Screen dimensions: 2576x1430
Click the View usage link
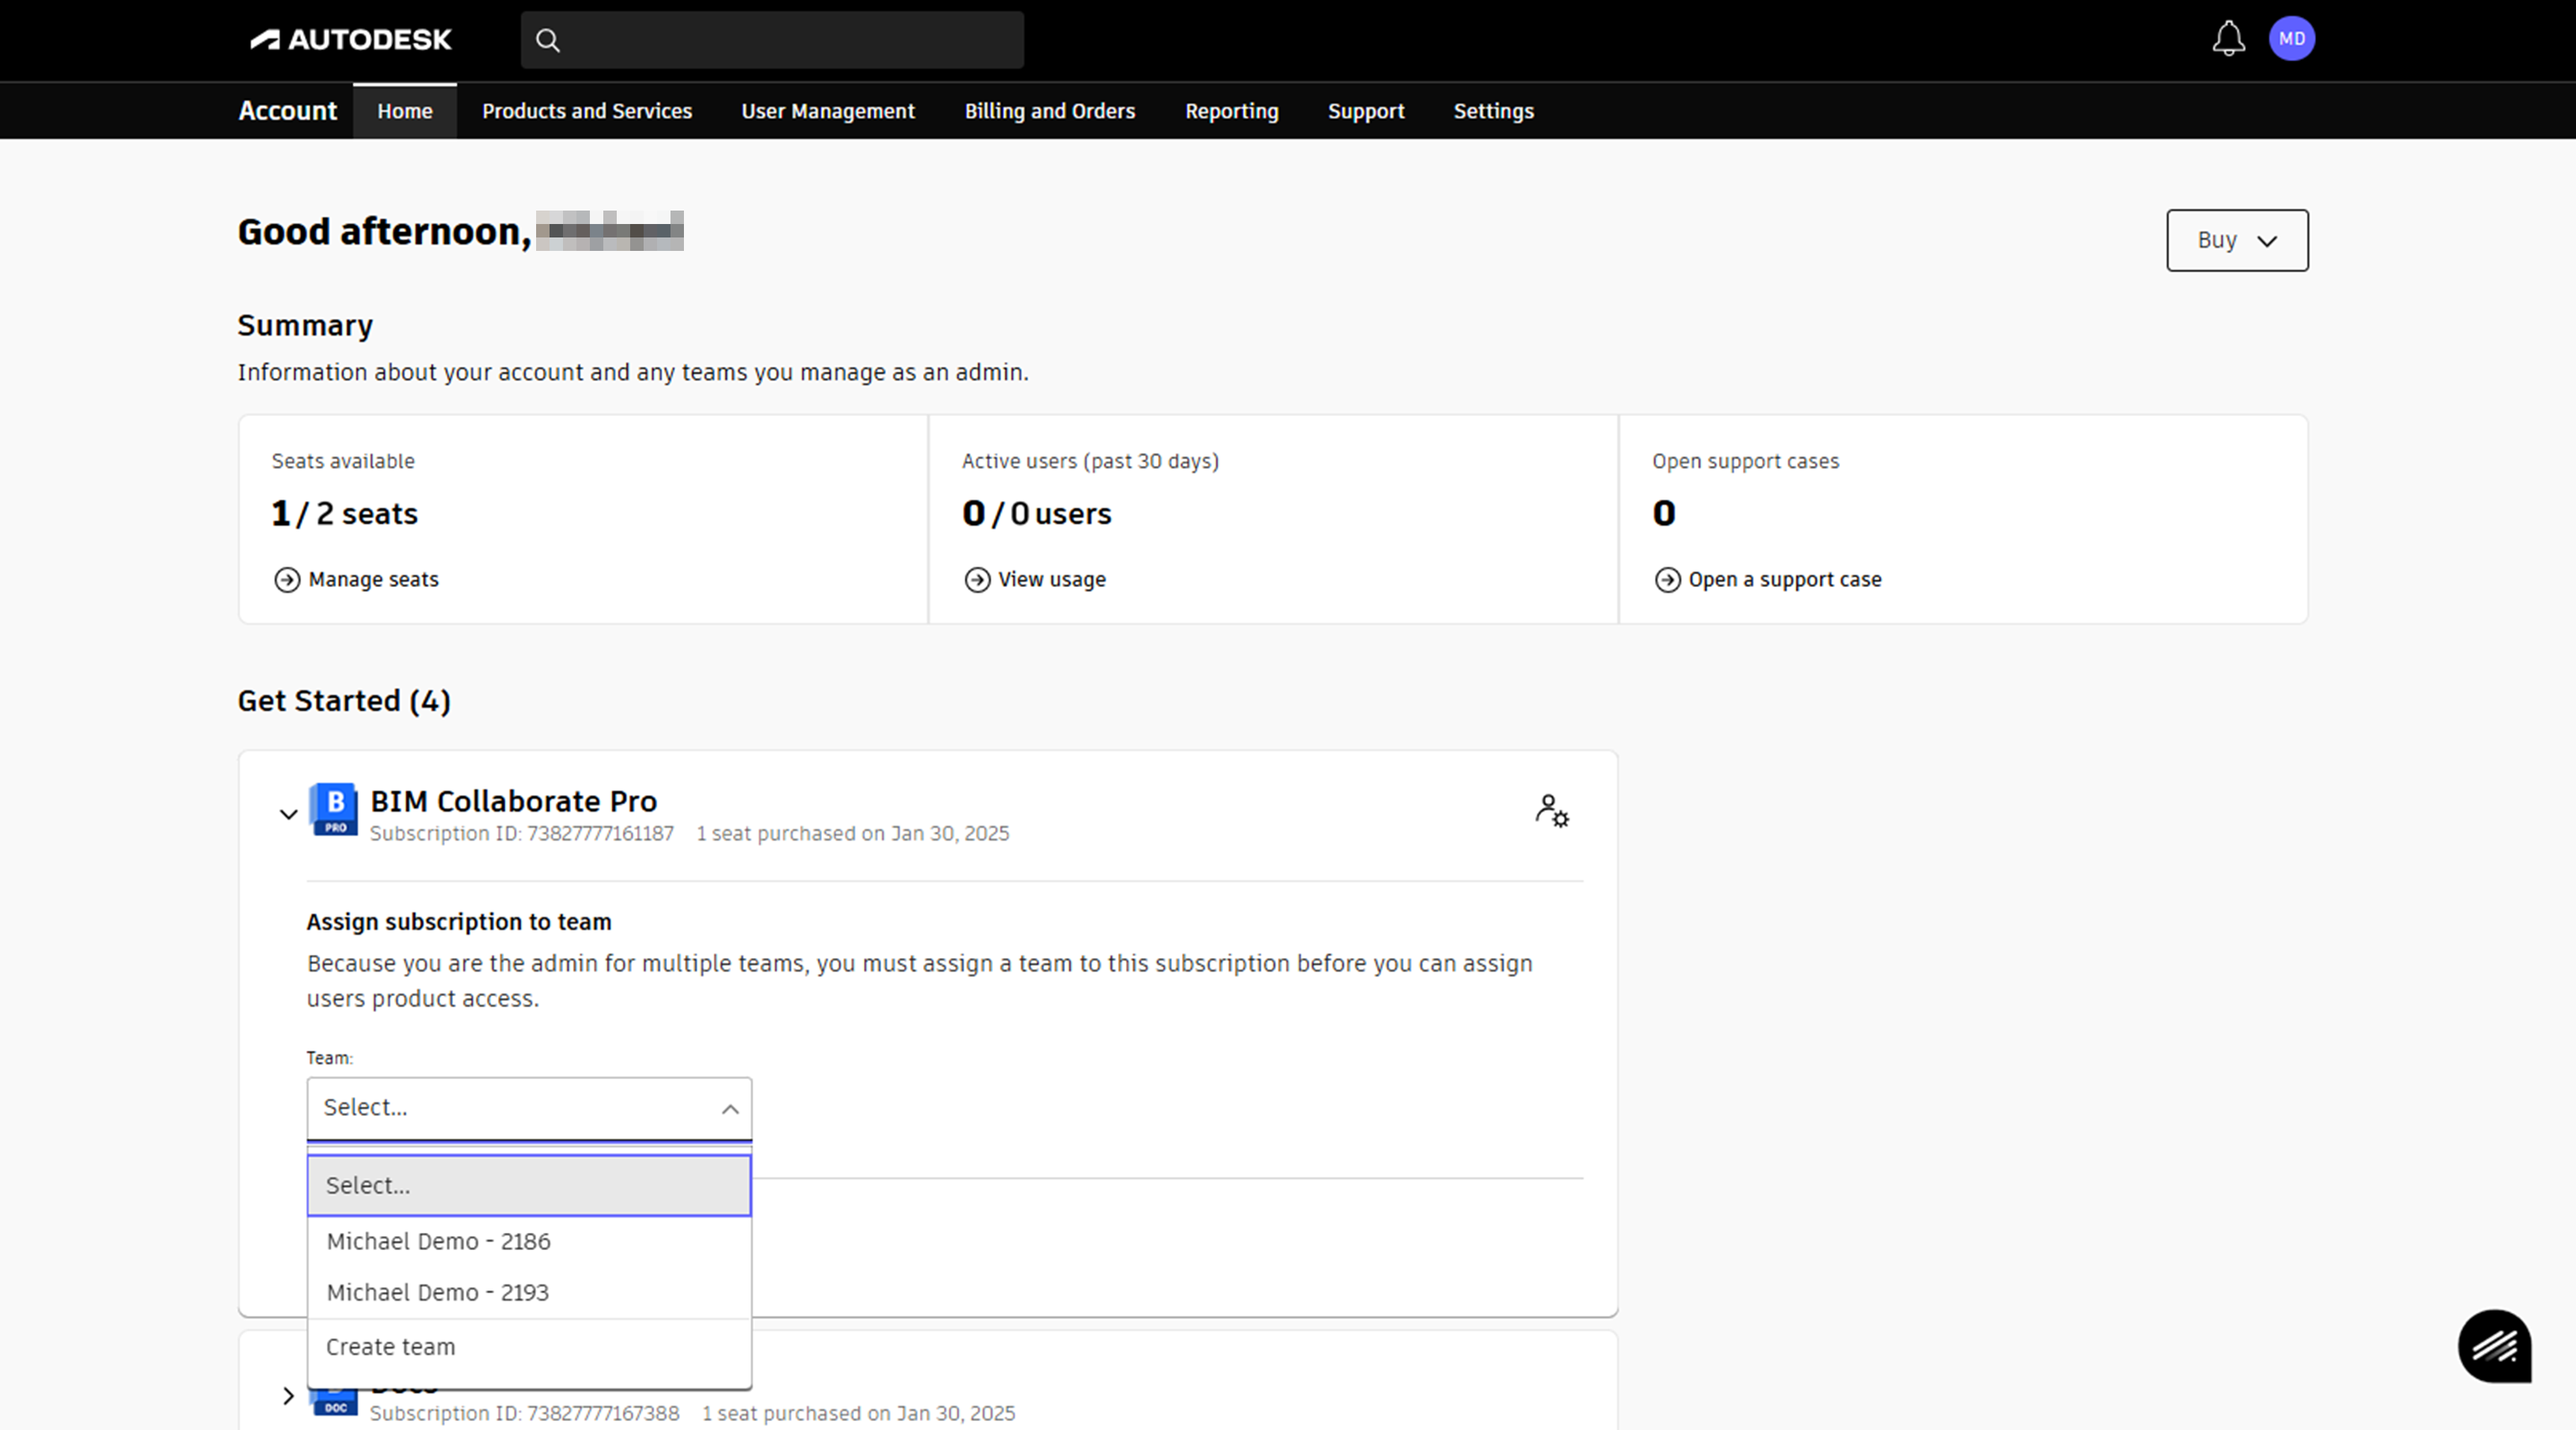1051,580
